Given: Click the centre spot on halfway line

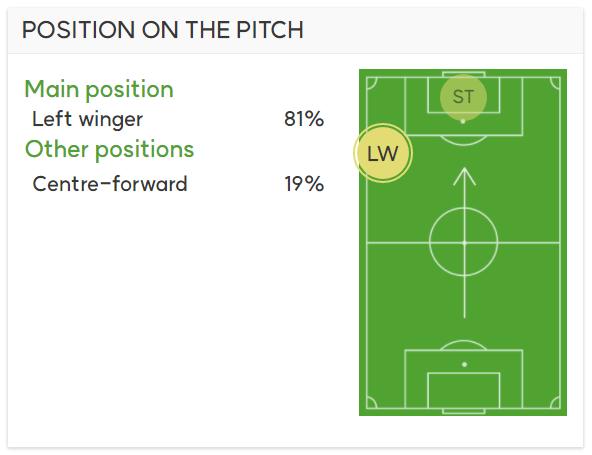Looking at the screenshot, I should point(464,243).
